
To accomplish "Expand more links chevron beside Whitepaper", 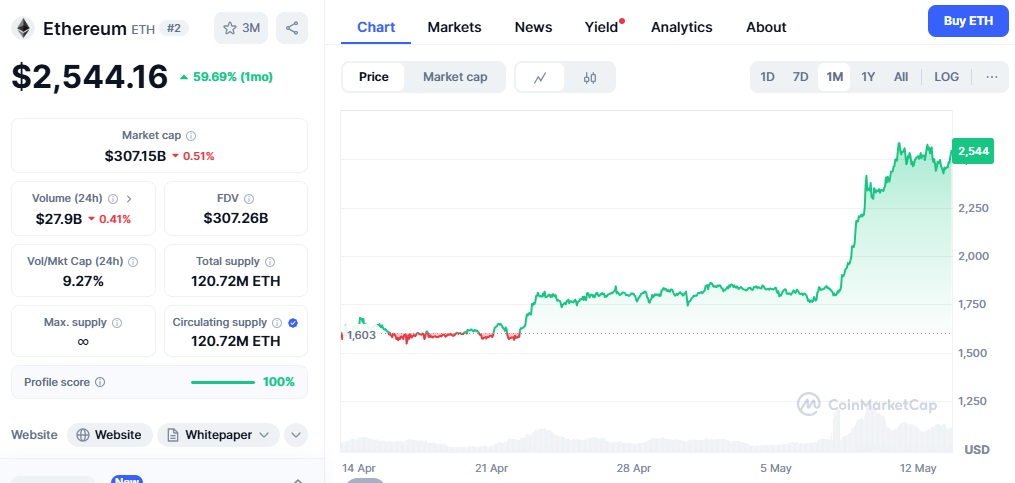I will tap(296, 435).
